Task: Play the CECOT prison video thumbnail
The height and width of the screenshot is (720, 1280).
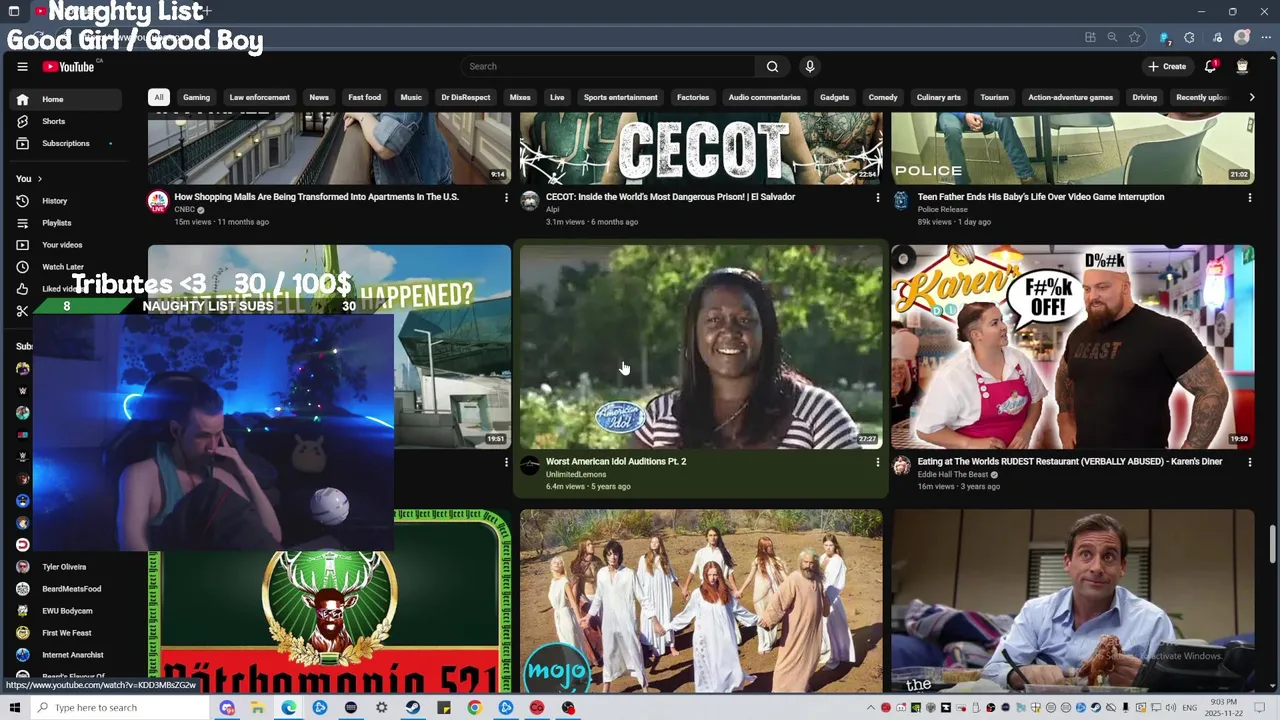Action: 701,148
